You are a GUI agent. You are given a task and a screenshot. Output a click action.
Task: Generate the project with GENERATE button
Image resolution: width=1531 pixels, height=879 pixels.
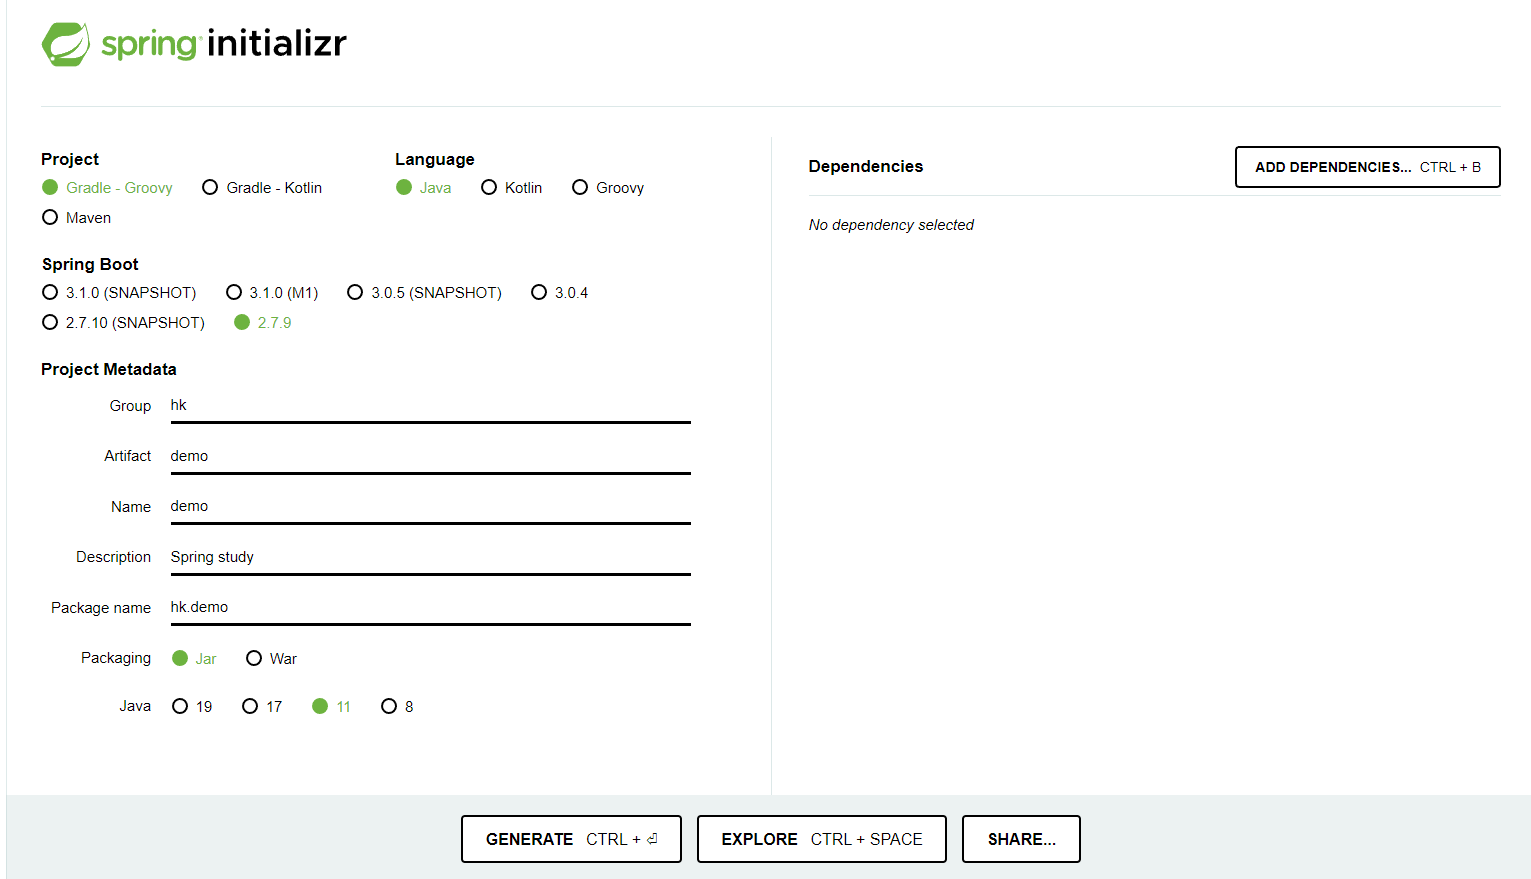pyautogui.click(x=571, y=839)
